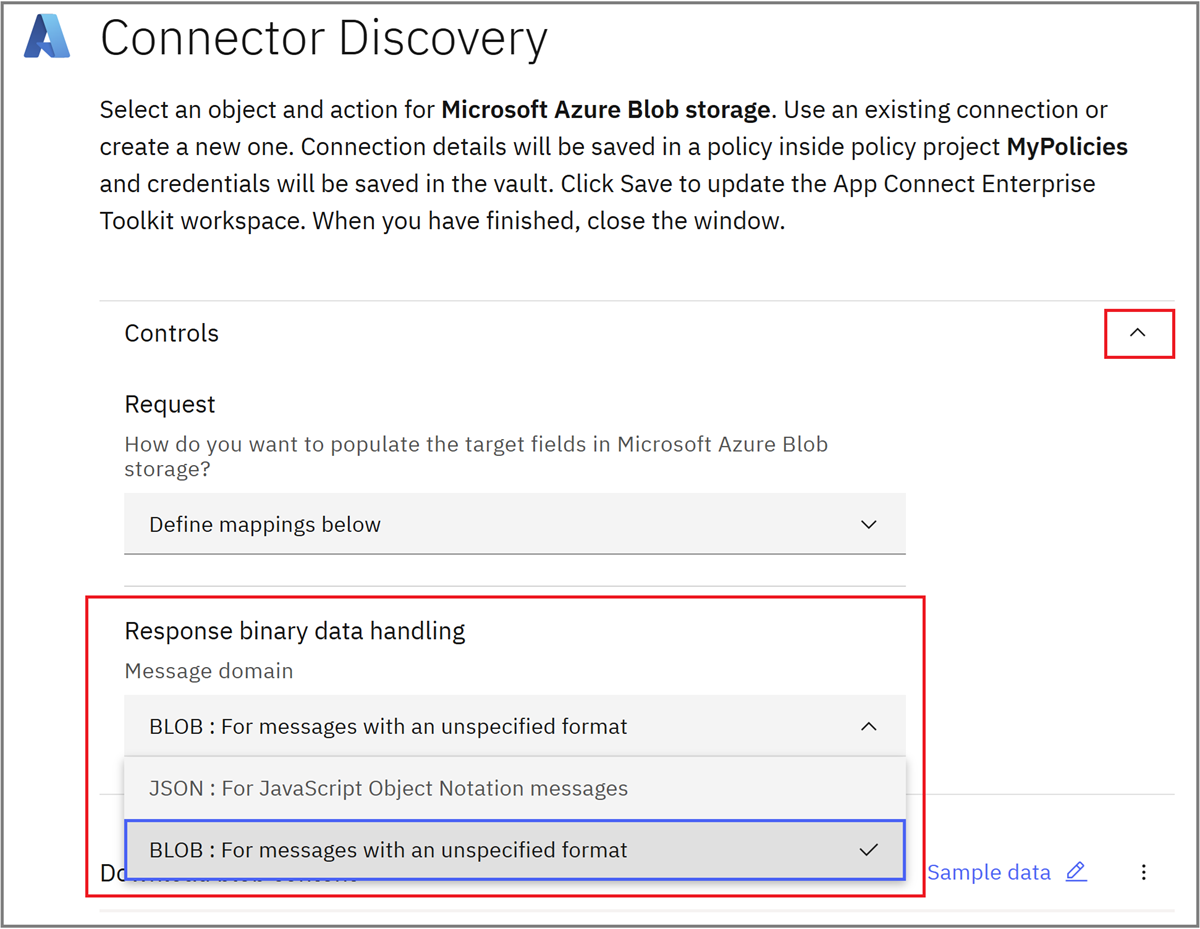Click the Request section heading
The image size is (1200, 929).
169,404
